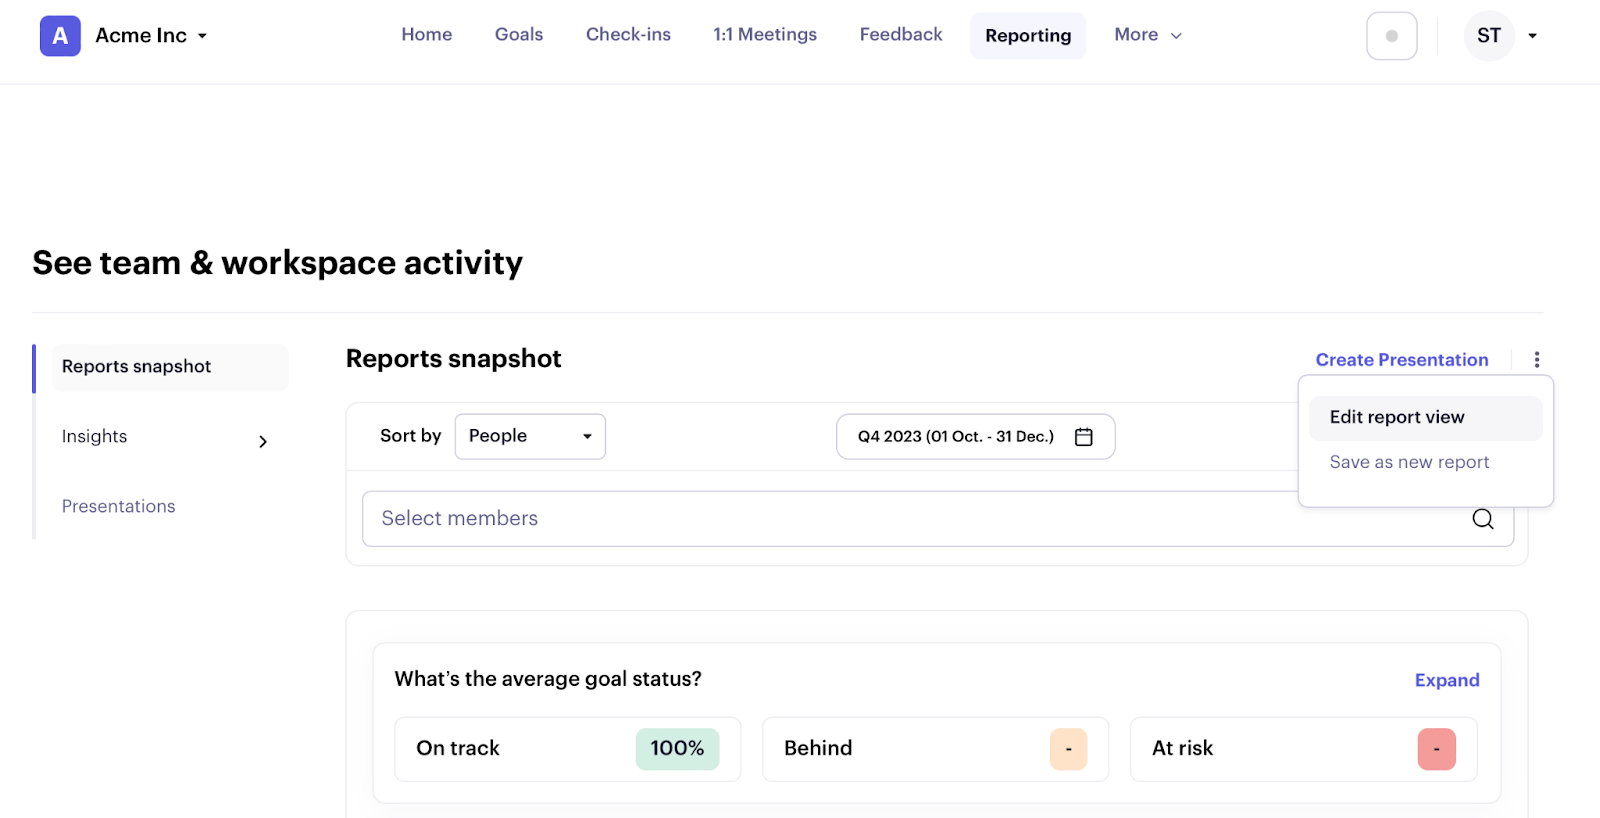Expand the average goal status card
Viewport: 1600px width, 818px height.
tap(1447, 681)
